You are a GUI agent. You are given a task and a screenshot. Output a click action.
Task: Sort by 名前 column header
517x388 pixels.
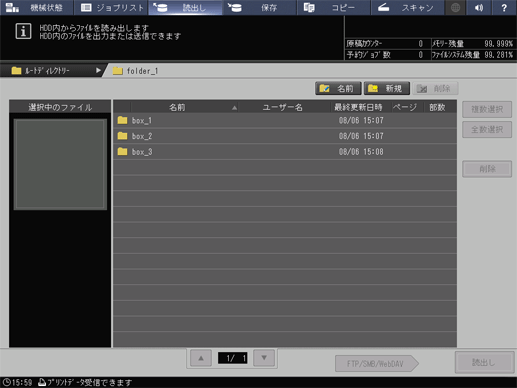coord(184,107)
